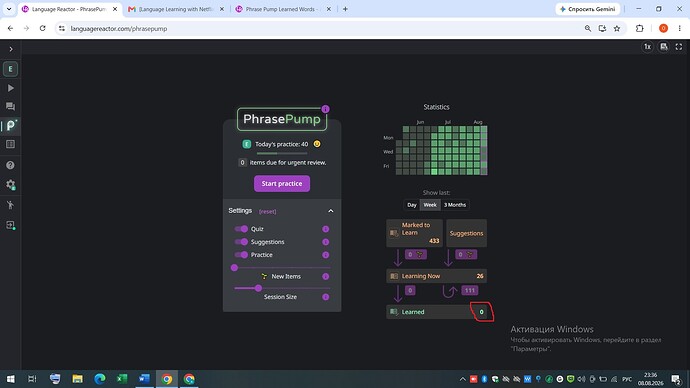
Task: Click the reset settings link
Action: tap(268, 212)
